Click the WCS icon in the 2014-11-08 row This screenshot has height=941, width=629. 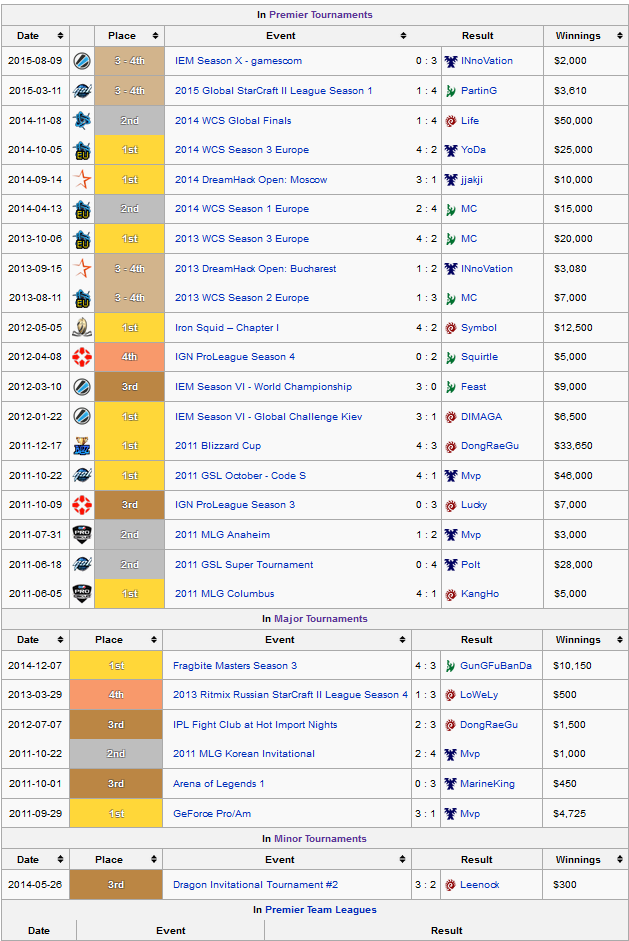coord(82,121)
